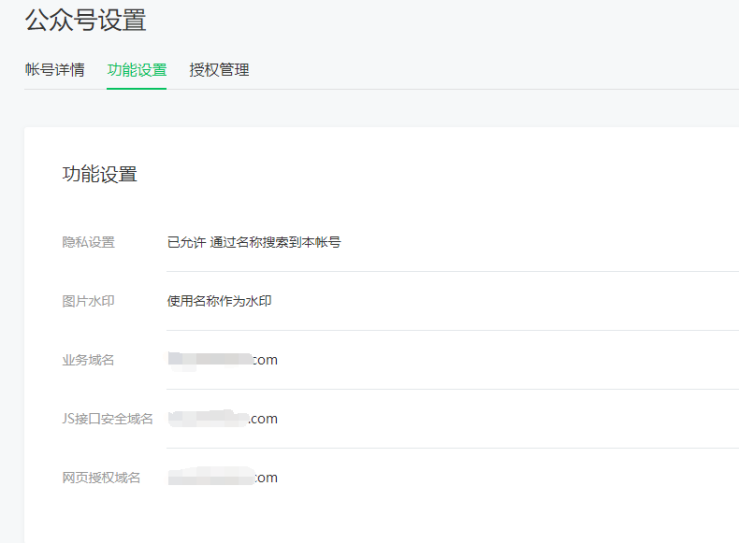
Task: Click the 通过名称搜索到本帐号 description
Action: pos(275,242)
